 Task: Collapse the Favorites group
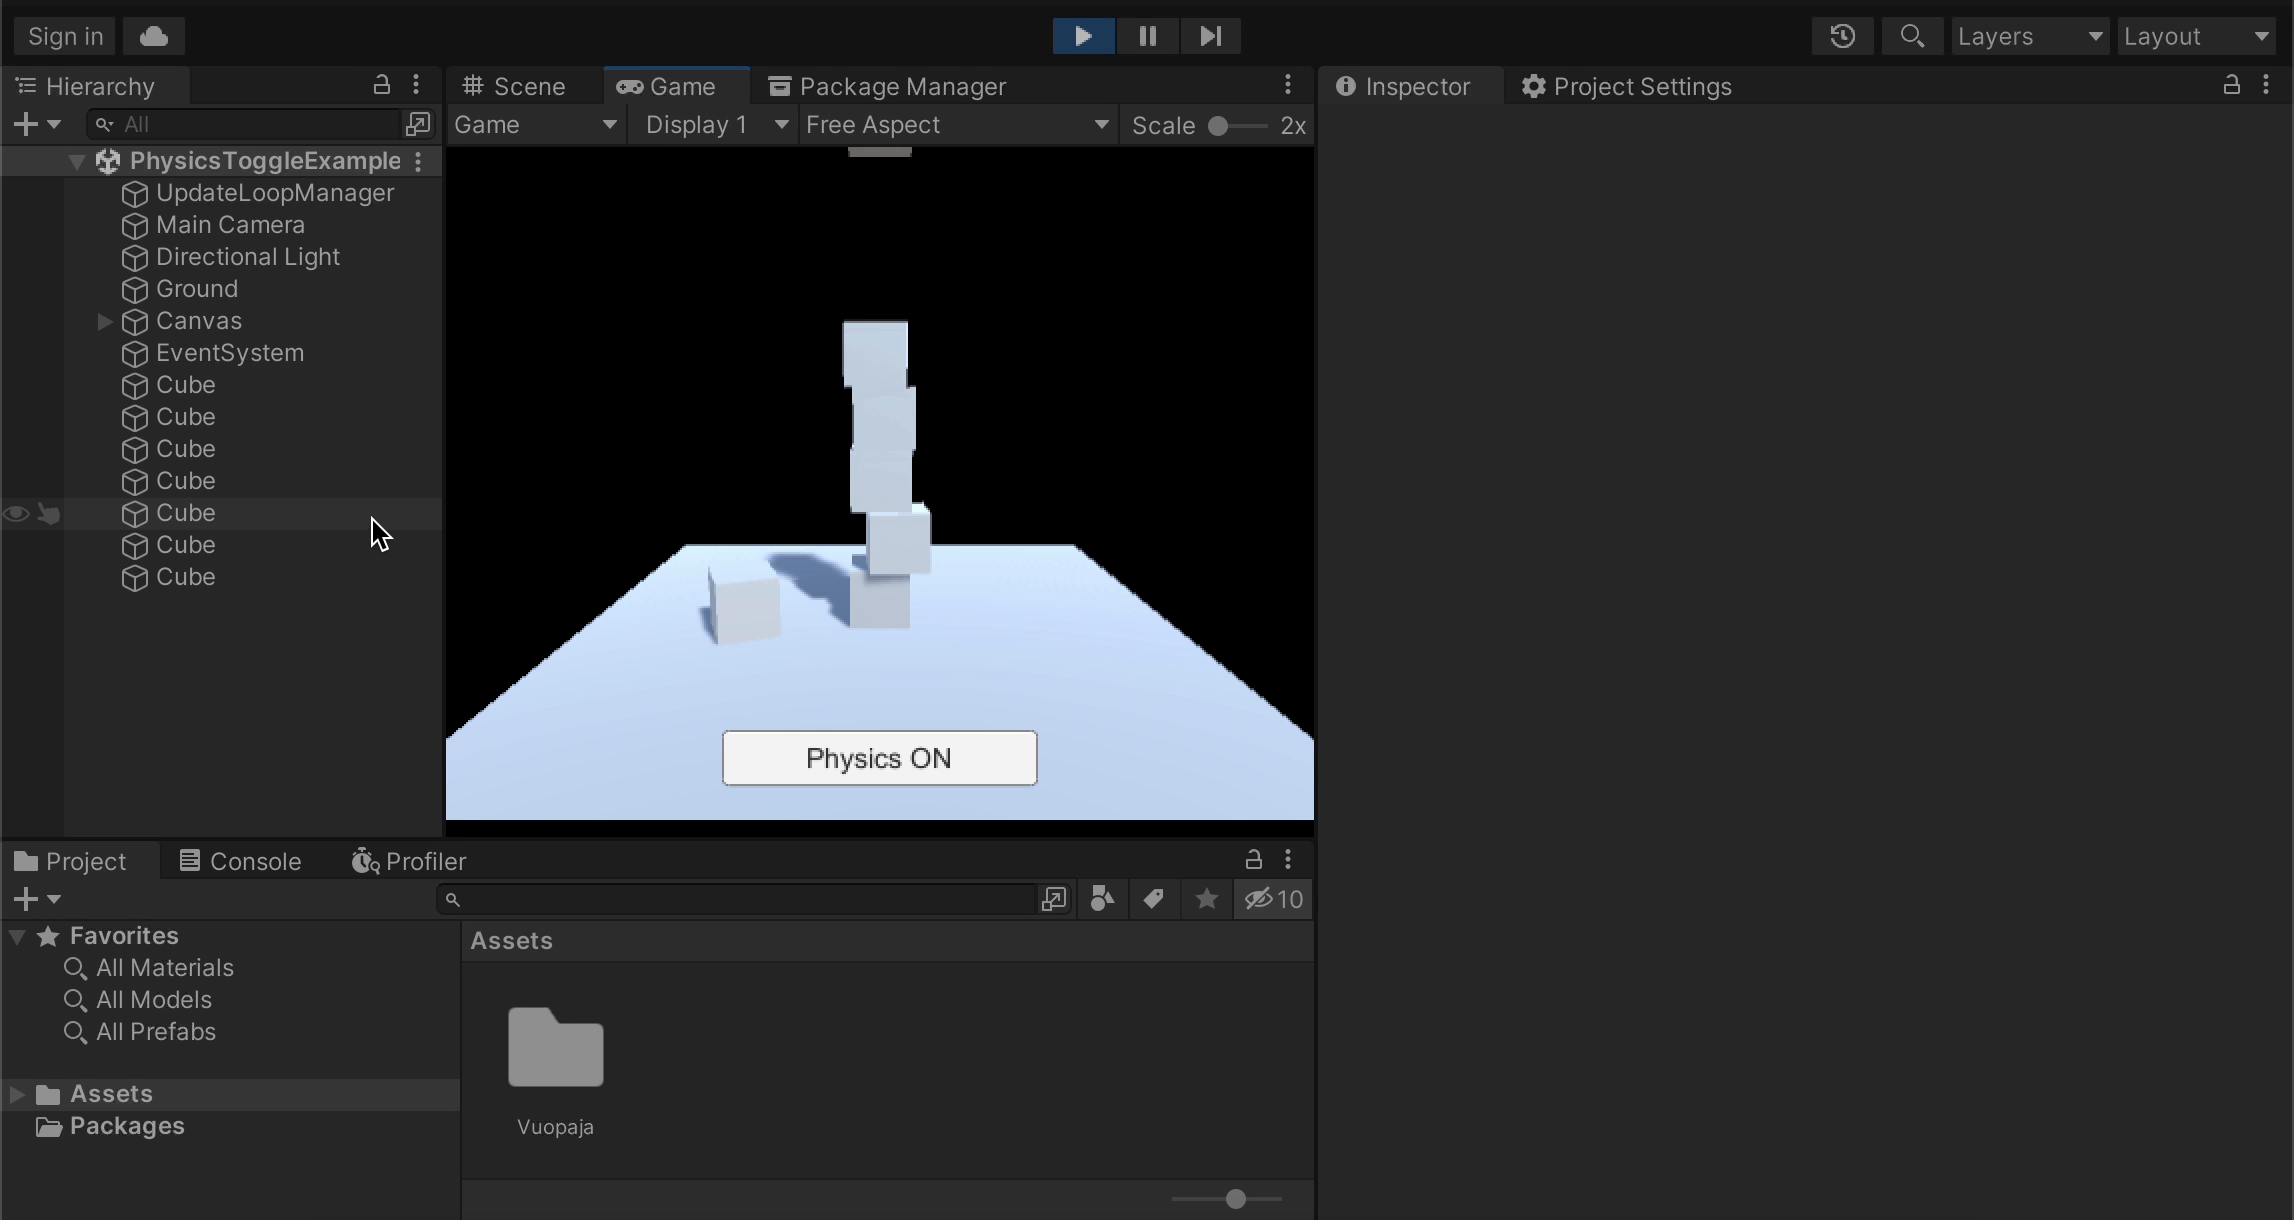17,936
